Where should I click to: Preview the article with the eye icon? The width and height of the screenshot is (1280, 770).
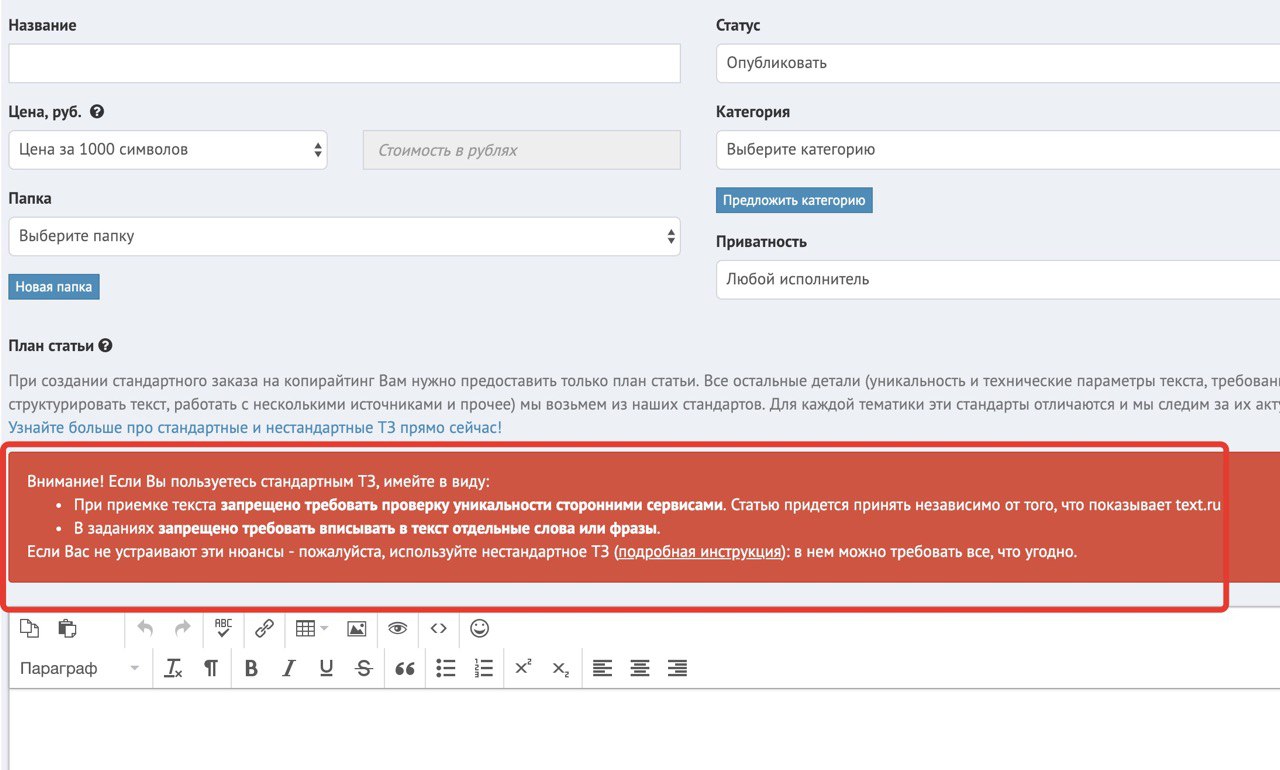398,628
